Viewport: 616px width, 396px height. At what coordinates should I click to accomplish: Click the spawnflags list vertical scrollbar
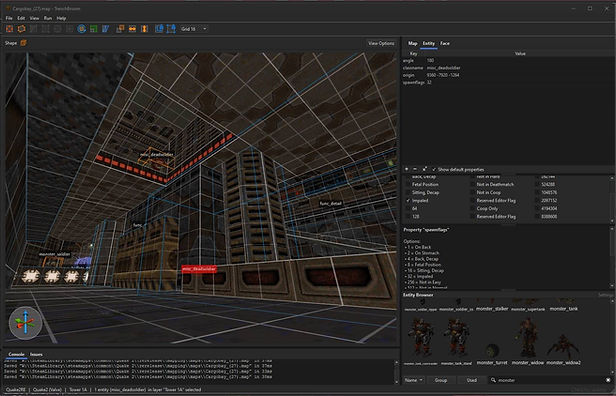coord(612,200)
